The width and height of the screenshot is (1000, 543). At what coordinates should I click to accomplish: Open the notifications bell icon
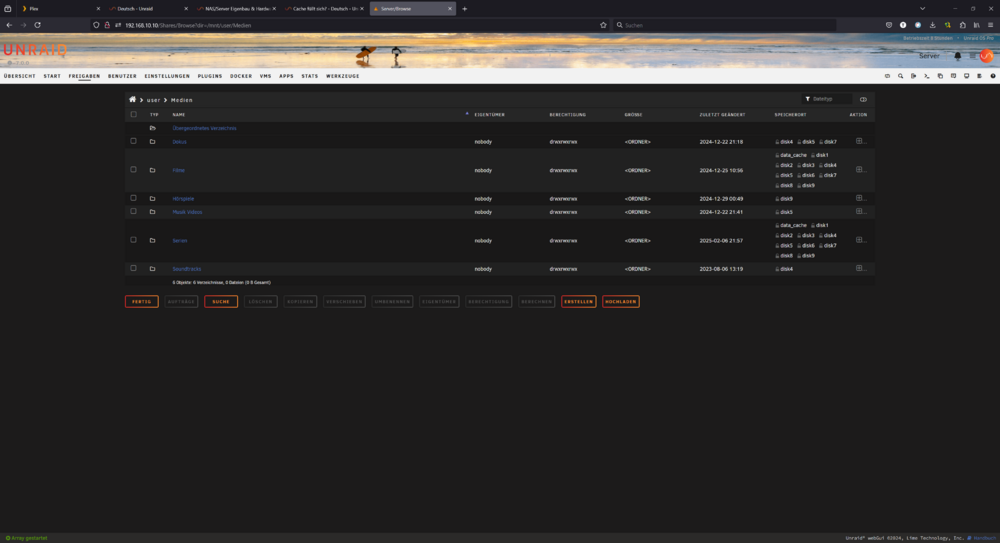(957, 56)
